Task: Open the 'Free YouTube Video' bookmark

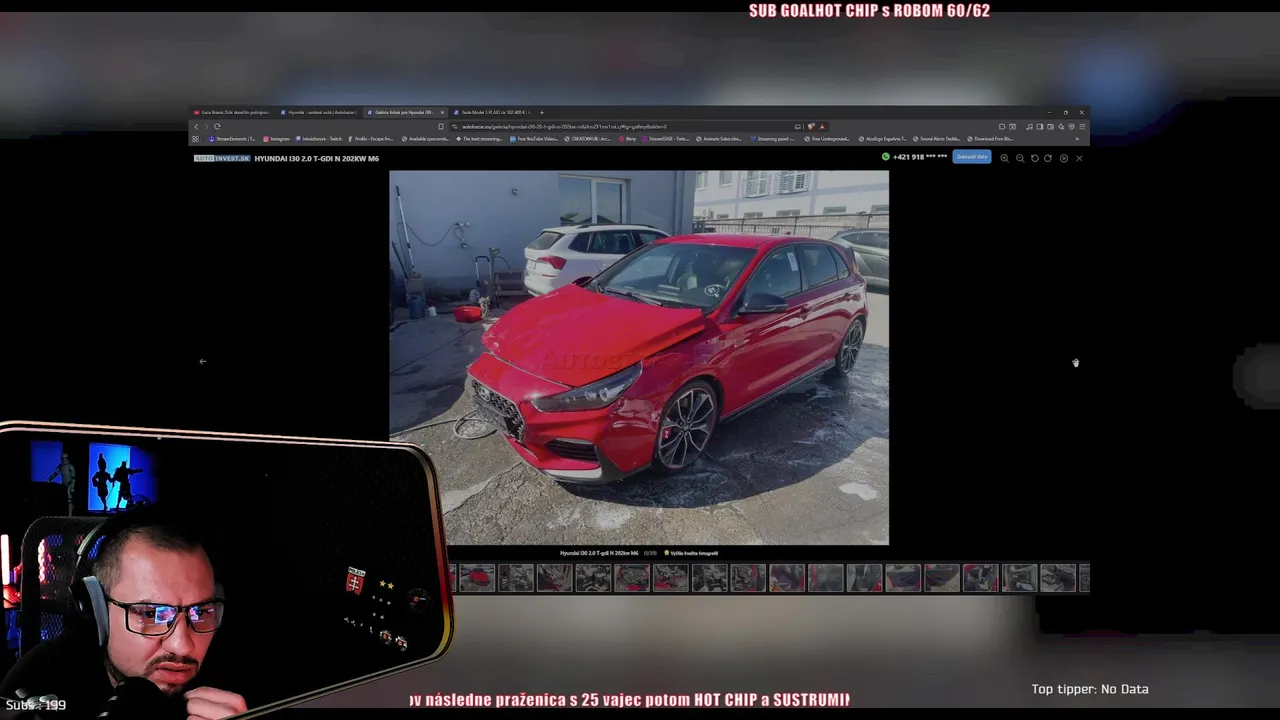Action: [x=533, y=139]
